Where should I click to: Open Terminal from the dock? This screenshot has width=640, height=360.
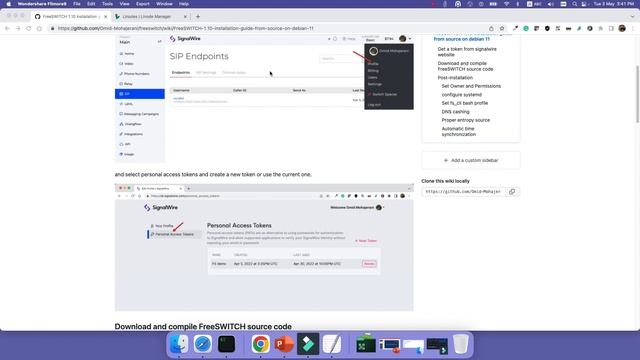[227, 344]
